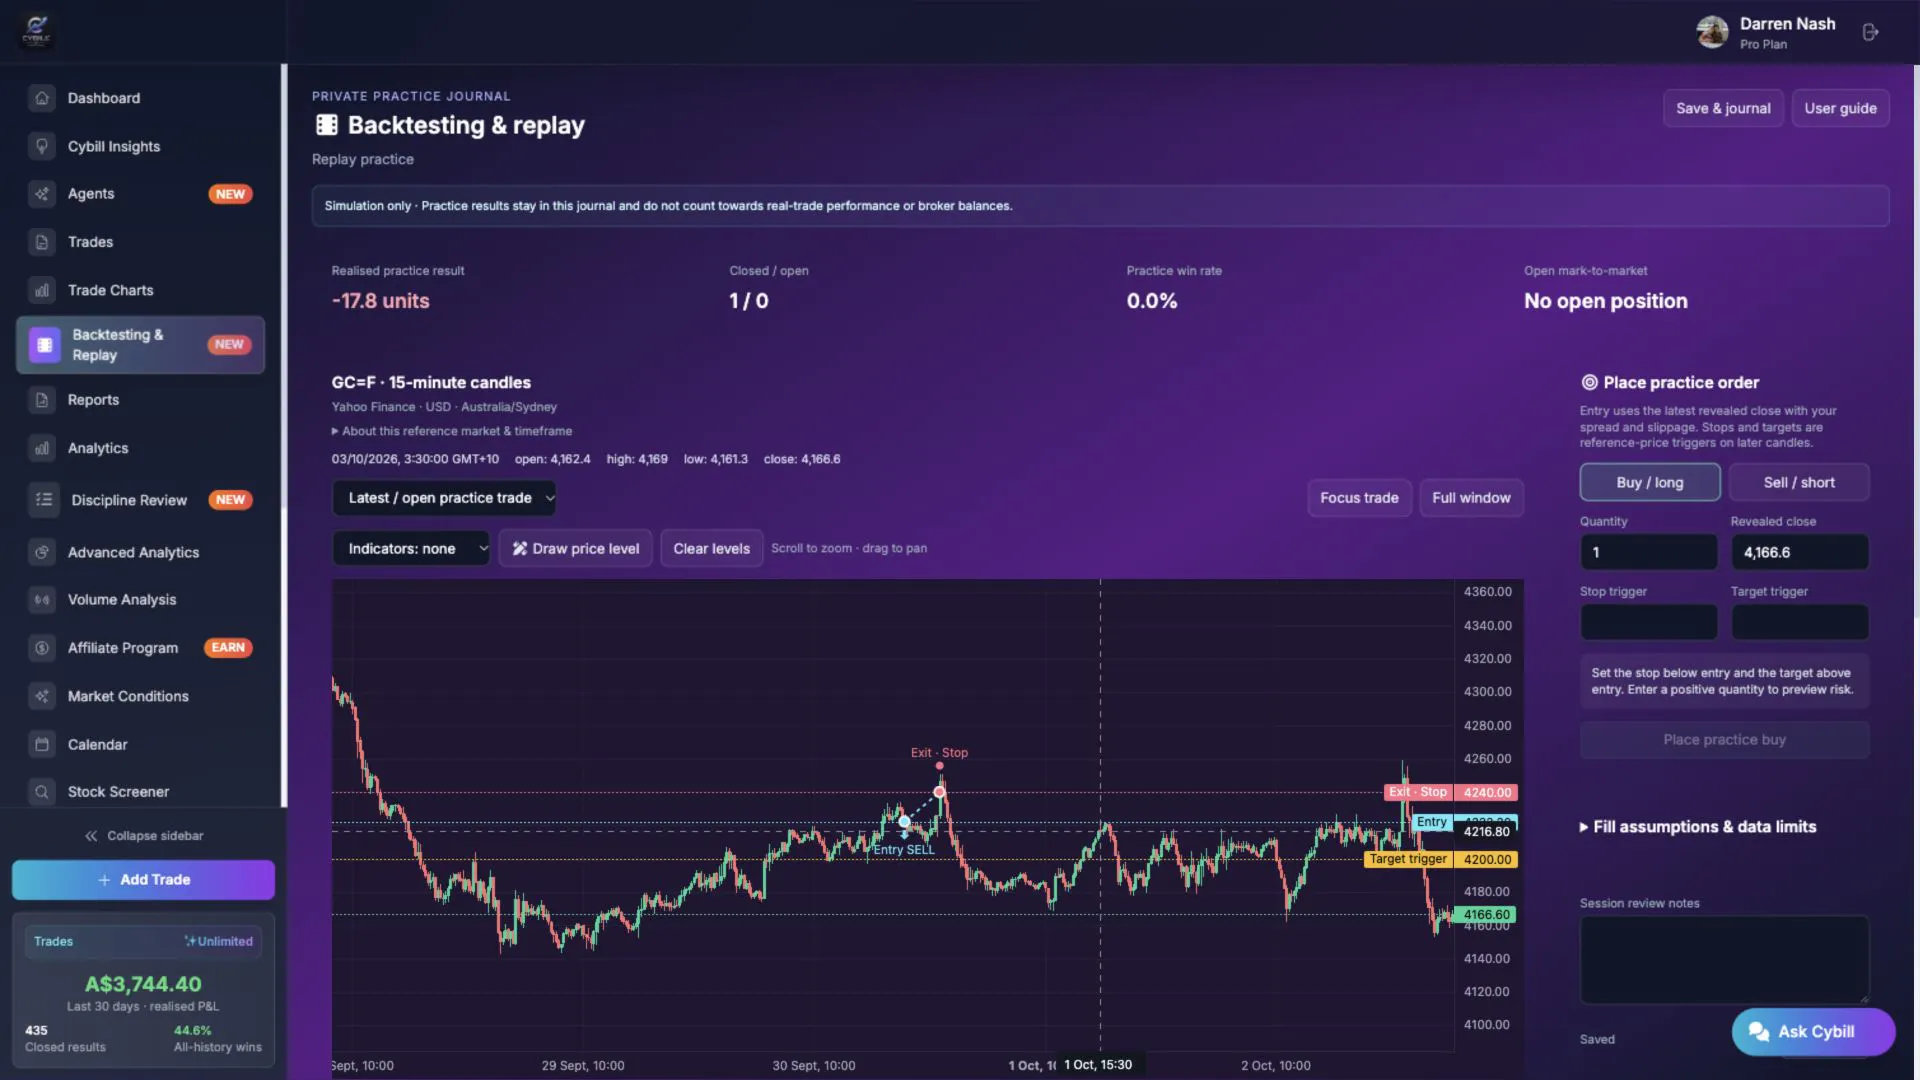Click the Agents sparkle icon
Image resolution: width=1920 pixels, height=1080 pixels.
42,194
